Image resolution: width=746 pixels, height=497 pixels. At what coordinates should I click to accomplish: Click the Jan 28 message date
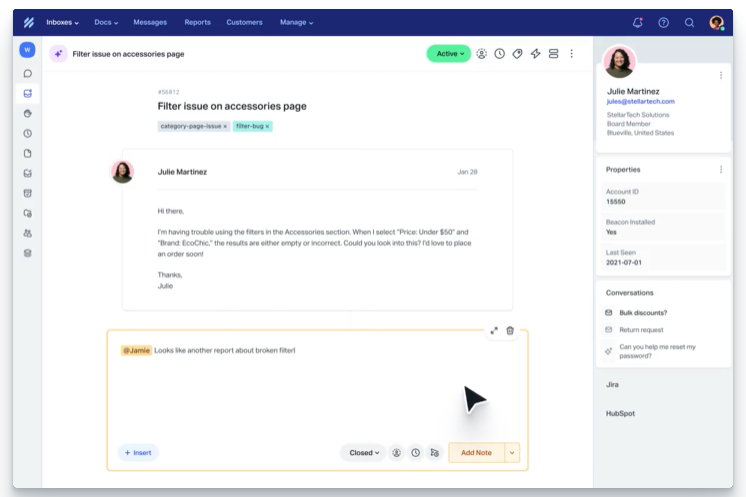[467, 172]
